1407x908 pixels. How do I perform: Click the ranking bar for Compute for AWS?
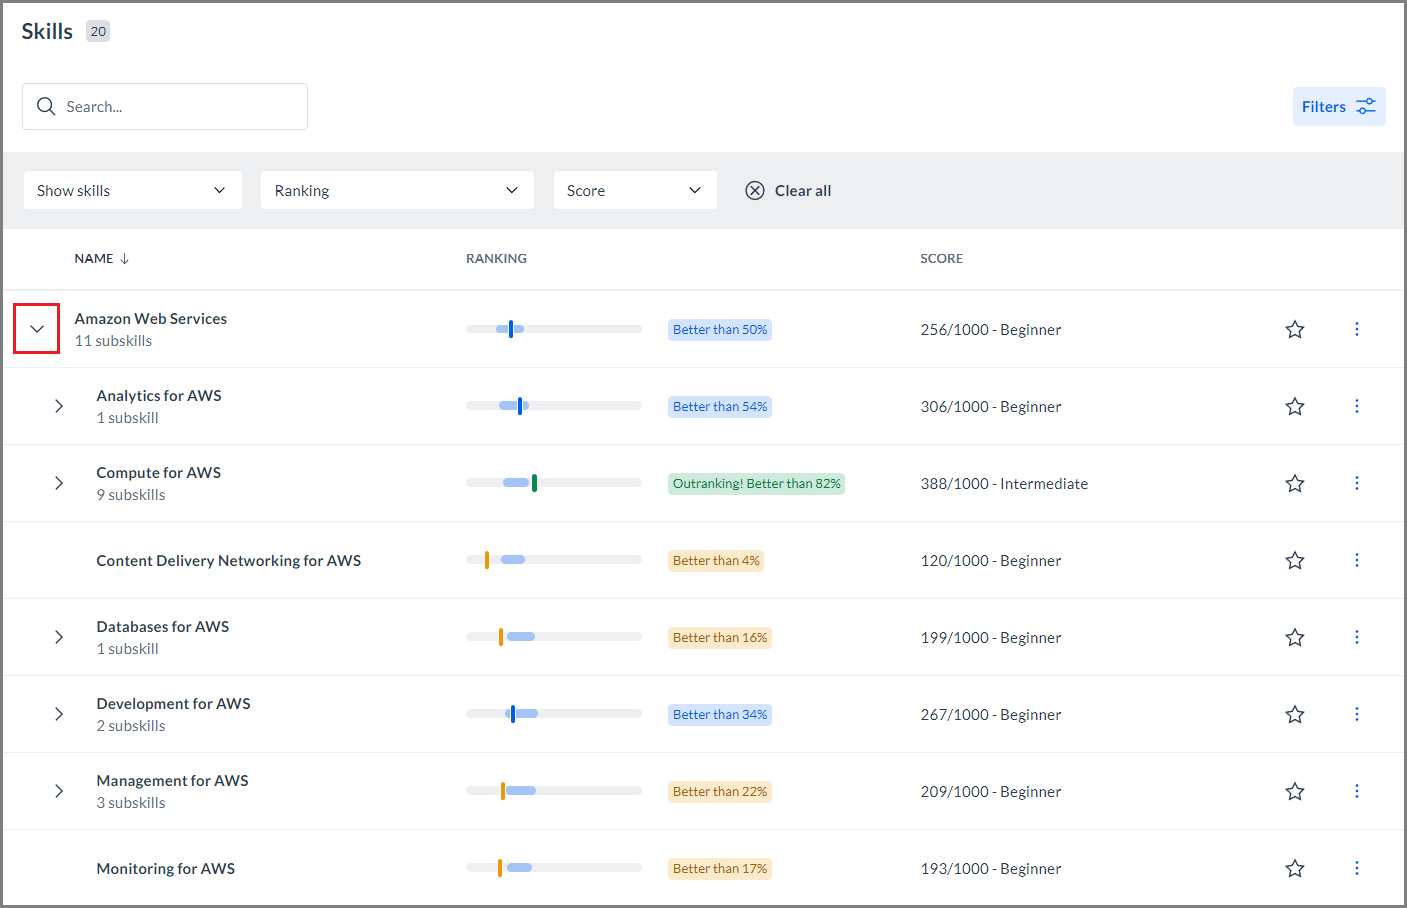[x=553, y=483]
